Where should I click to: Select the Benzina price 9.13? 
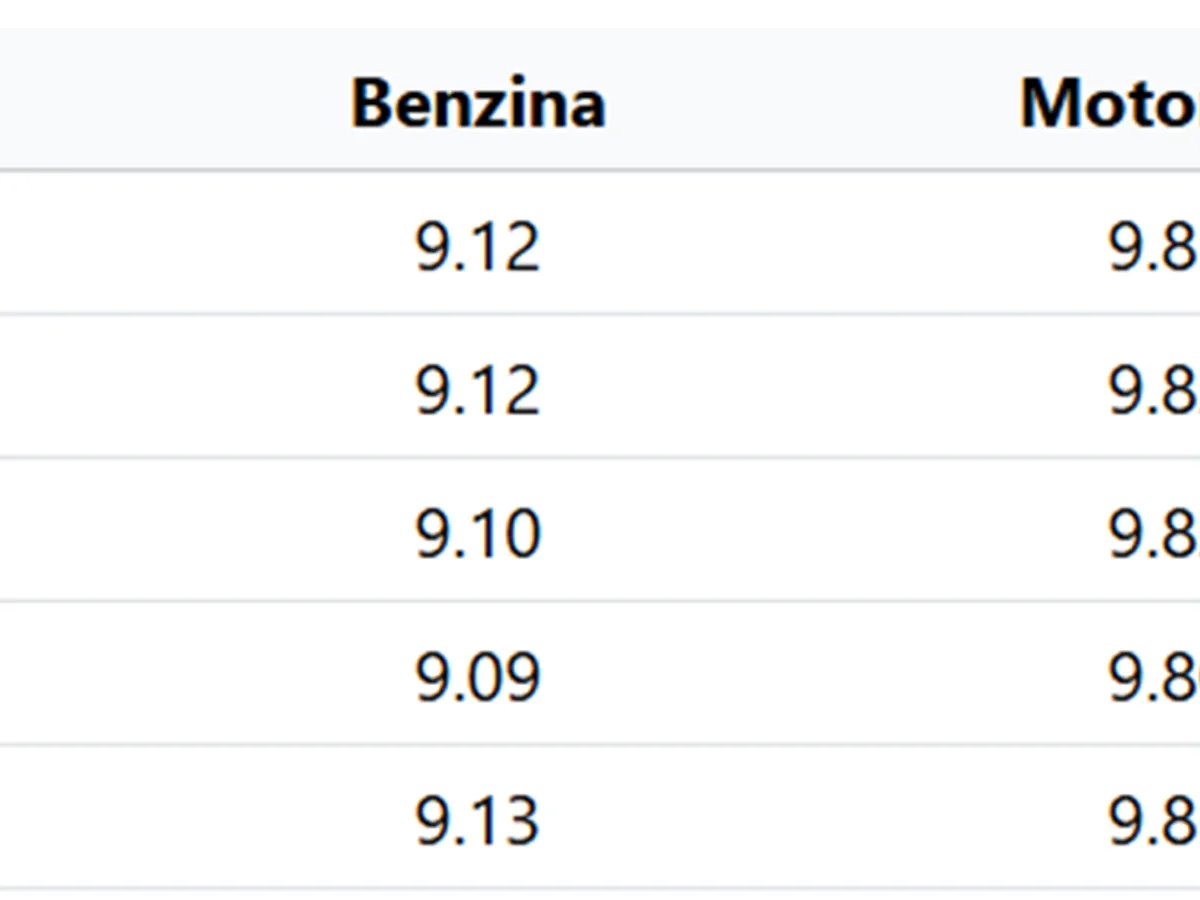478,820
